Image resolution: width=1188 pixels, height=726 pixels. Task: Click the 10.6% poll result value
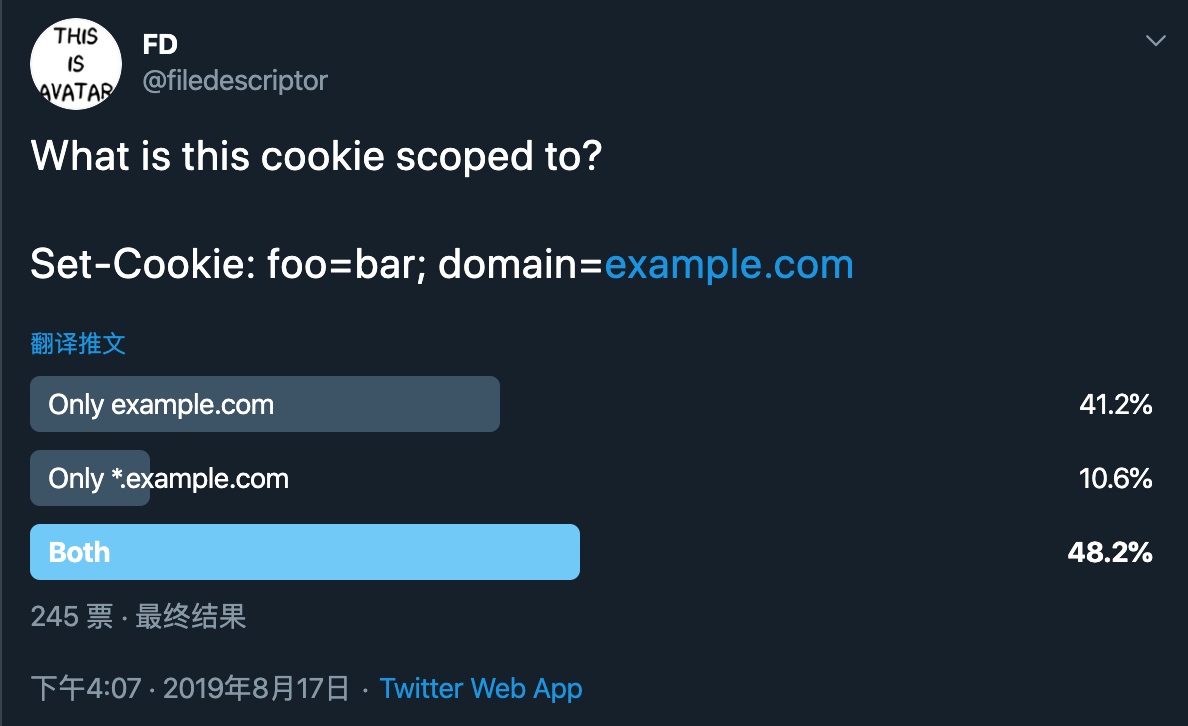coord(1115,478)
